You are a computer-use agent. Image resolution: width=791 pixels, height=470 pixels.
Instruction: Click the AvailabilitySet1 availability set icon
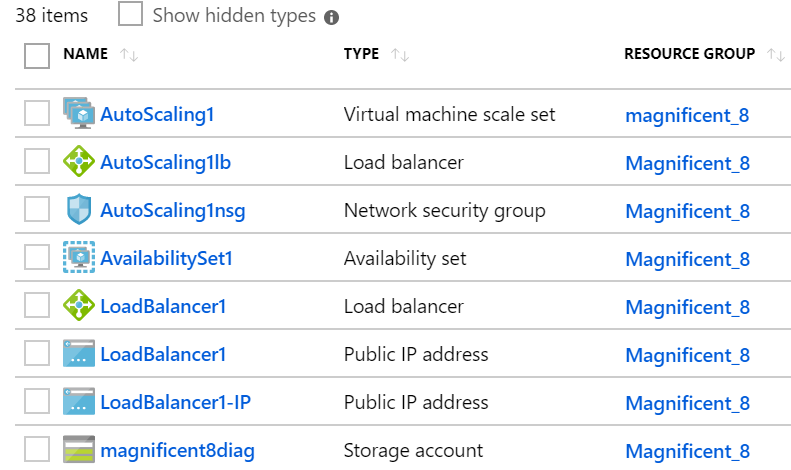click(79, 257)
